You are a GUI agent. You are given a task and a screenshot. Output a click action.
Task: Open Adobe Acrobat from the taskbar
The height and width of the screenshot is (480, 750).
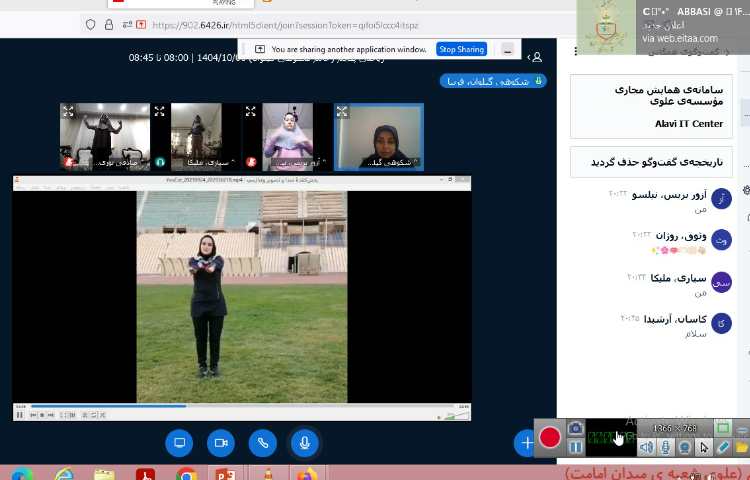[x=145, y=473]
